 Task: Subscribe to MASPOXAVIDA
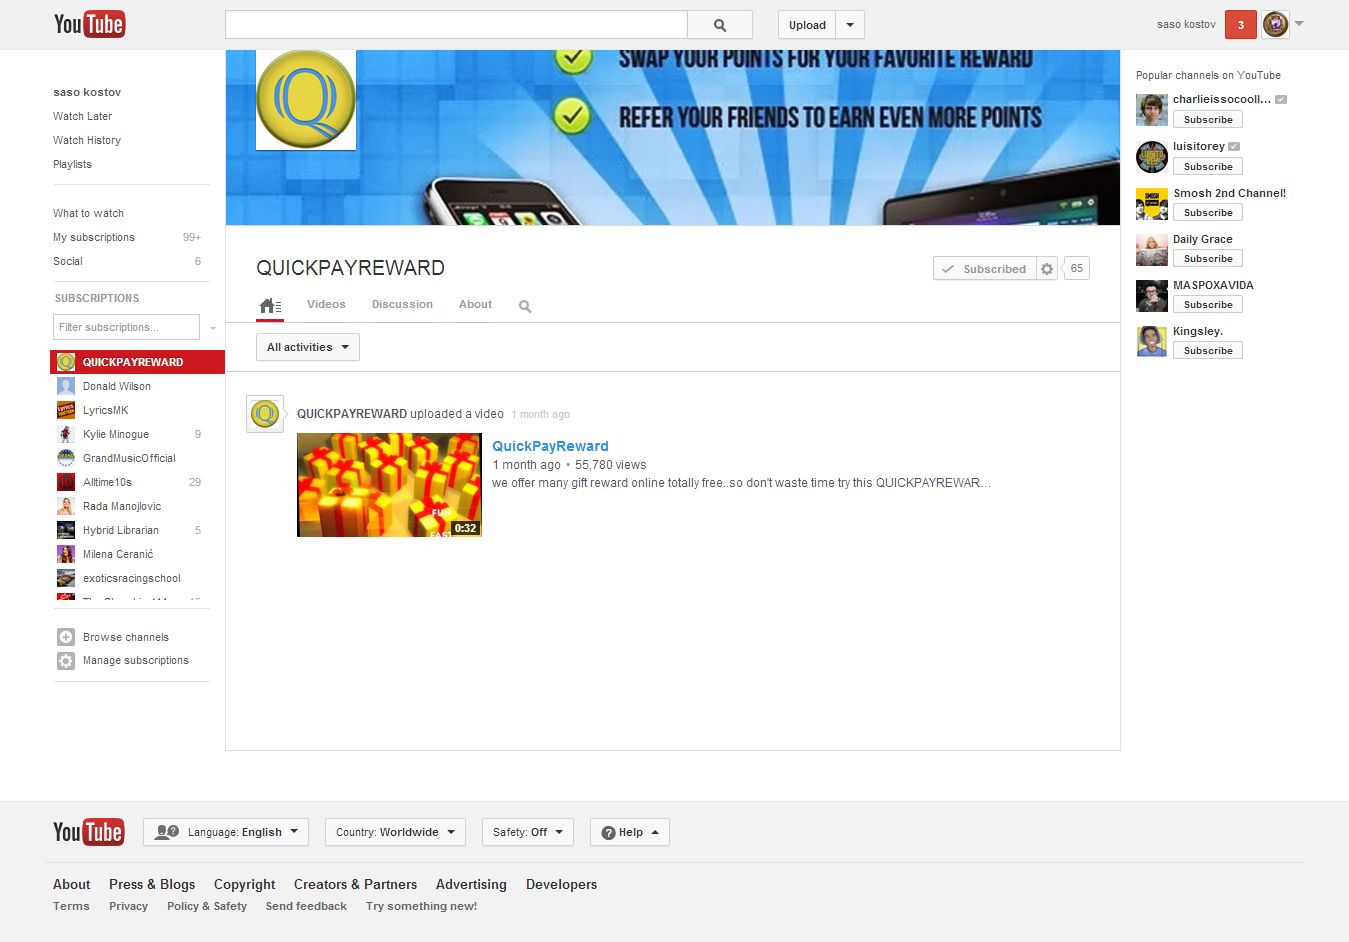click(x=1208, y=305)
